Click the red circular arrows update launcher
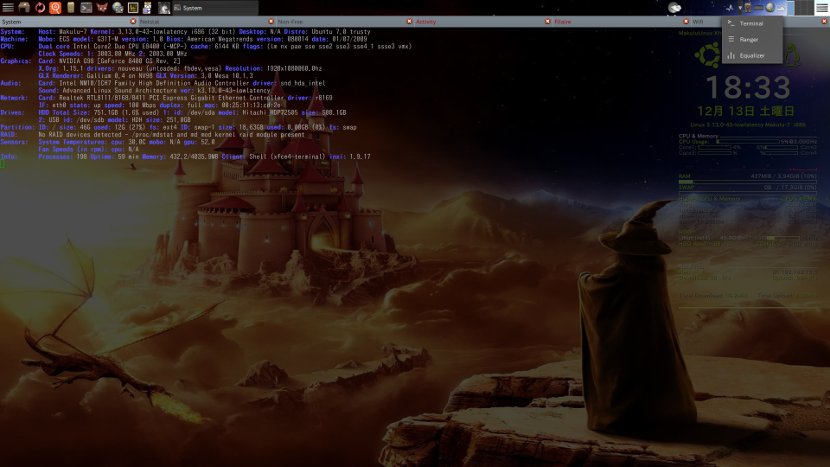The height and width of the screenshot is (467, 830). 40,7
